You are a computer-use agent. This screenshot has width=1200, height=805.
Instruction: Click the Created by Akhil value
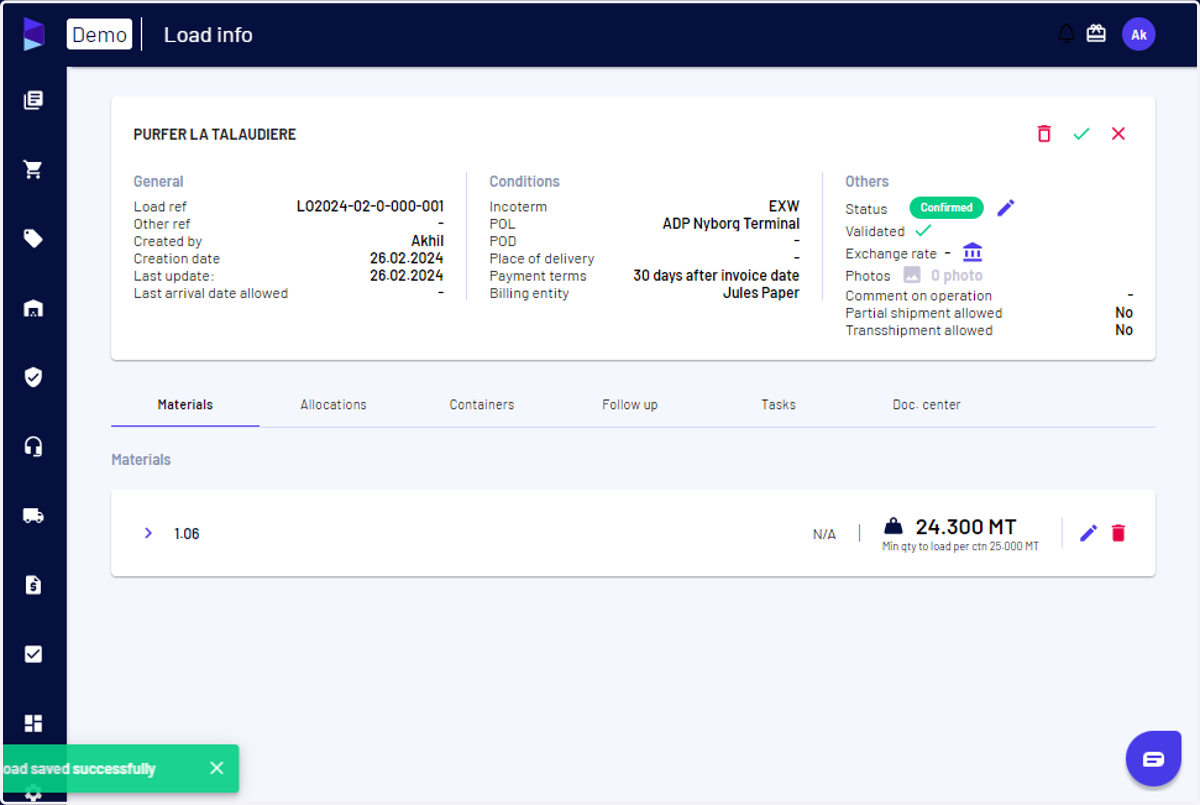427,241
